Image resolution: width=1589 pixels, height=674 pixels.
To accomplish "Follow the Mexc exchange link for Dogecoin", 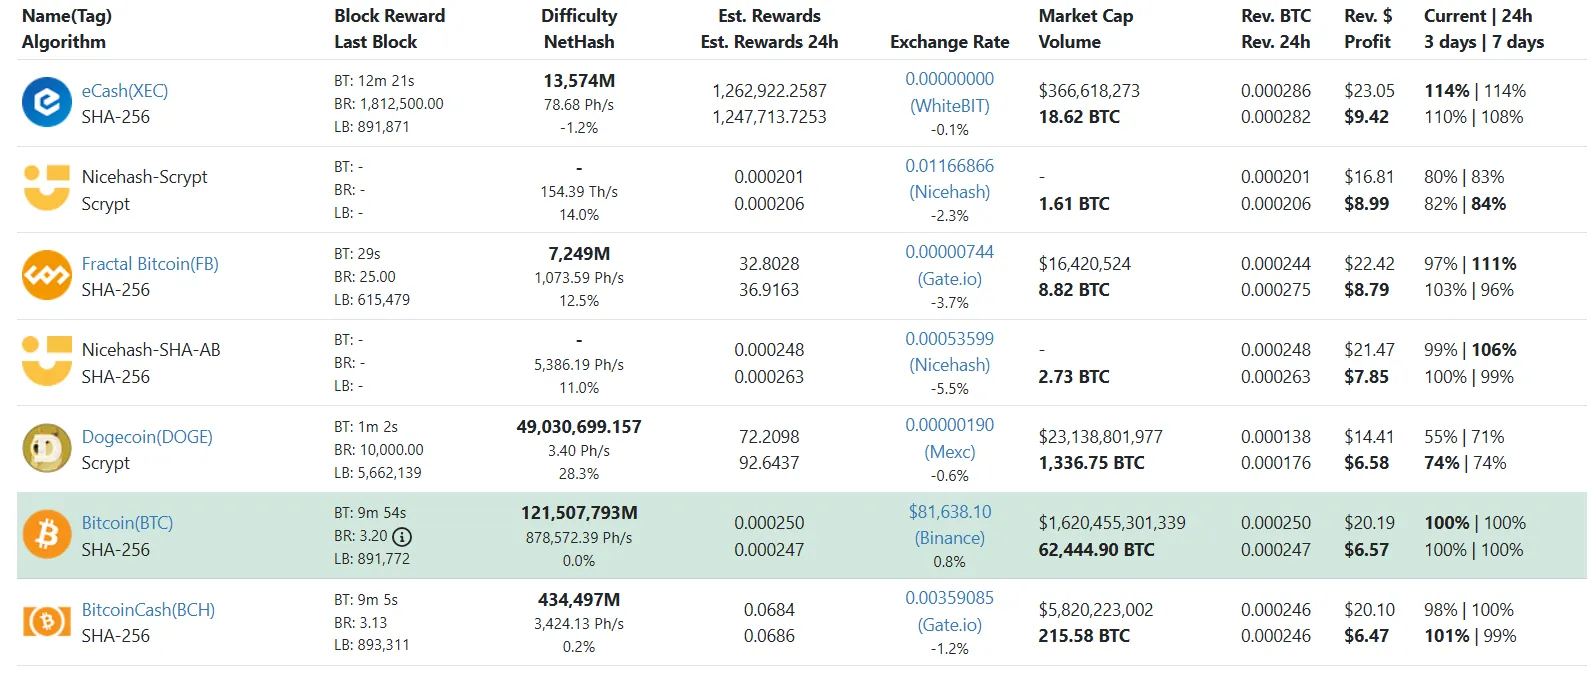I will pos(950,452).
